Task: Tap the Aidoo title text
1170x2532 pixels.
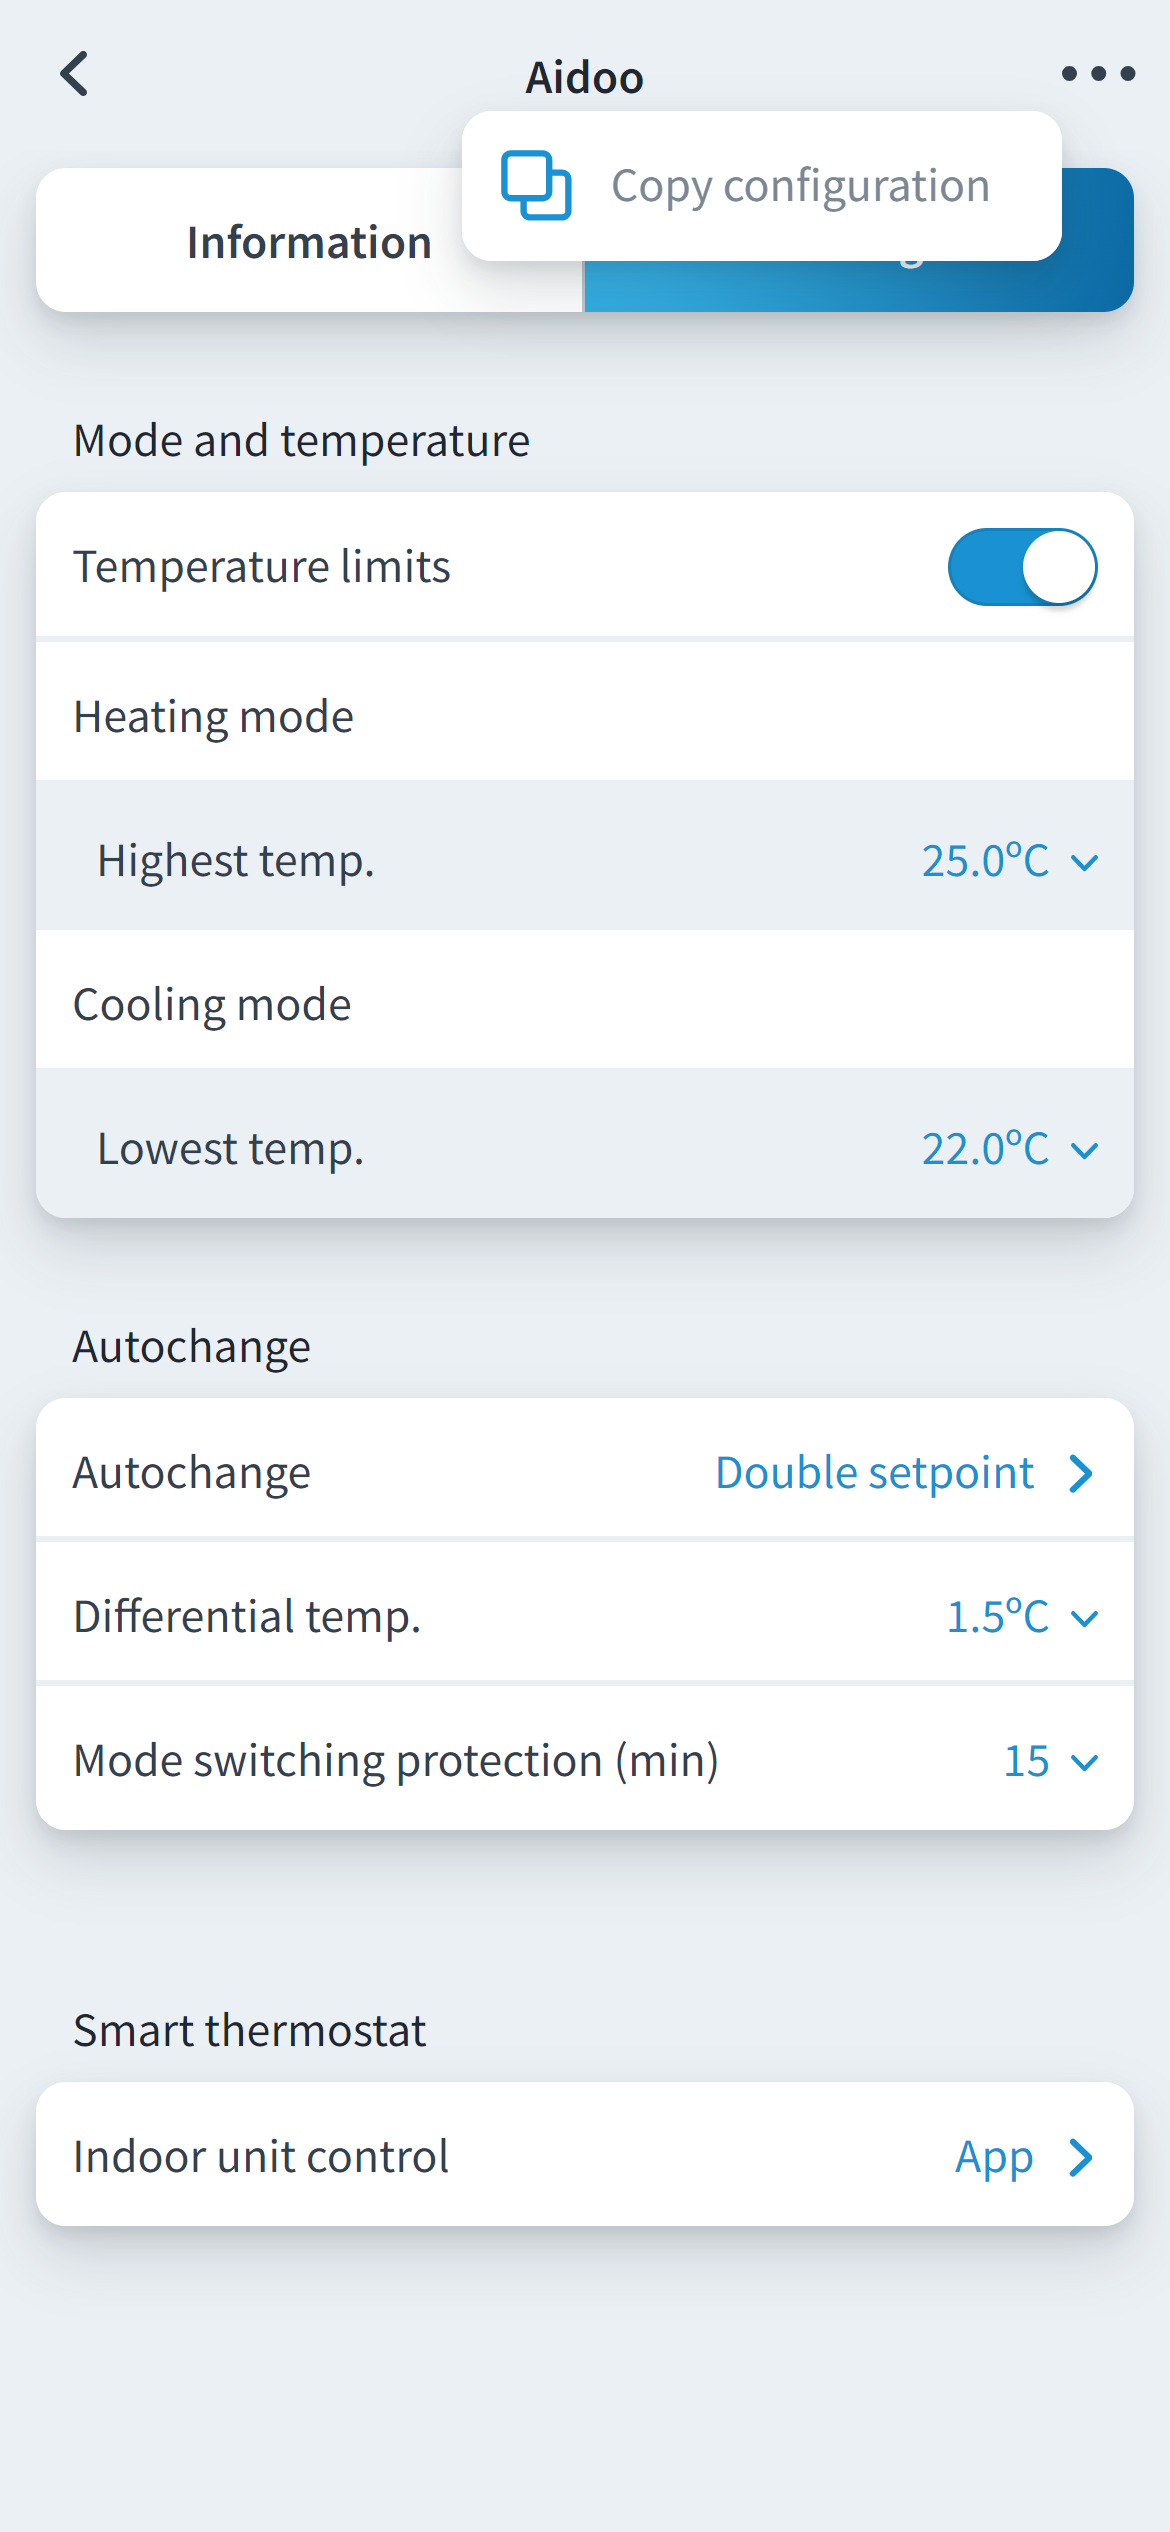Action: 584,77
